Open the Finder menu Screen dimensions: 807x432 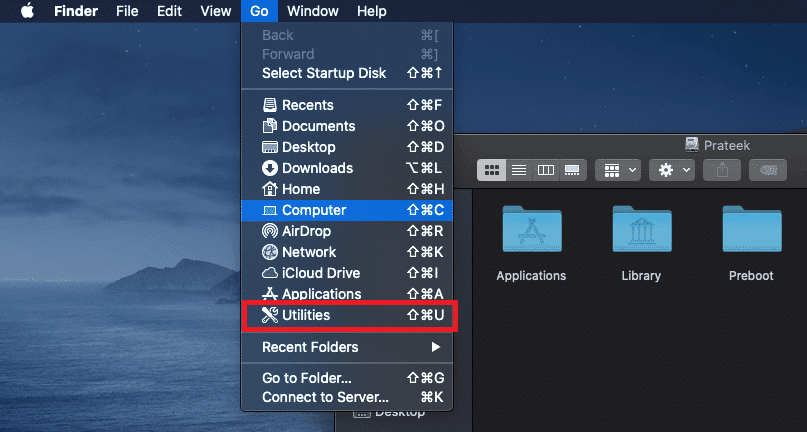76,11
